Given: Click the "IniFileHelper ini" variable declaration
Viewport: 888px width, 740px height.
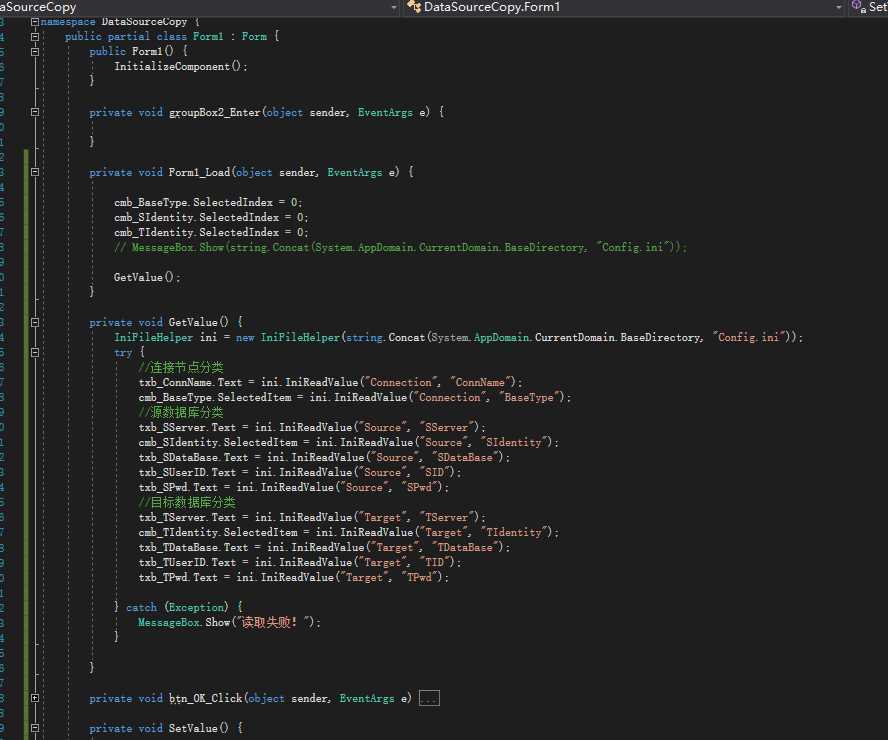Looking at the screenshot, I should click(x=166, y=337).
